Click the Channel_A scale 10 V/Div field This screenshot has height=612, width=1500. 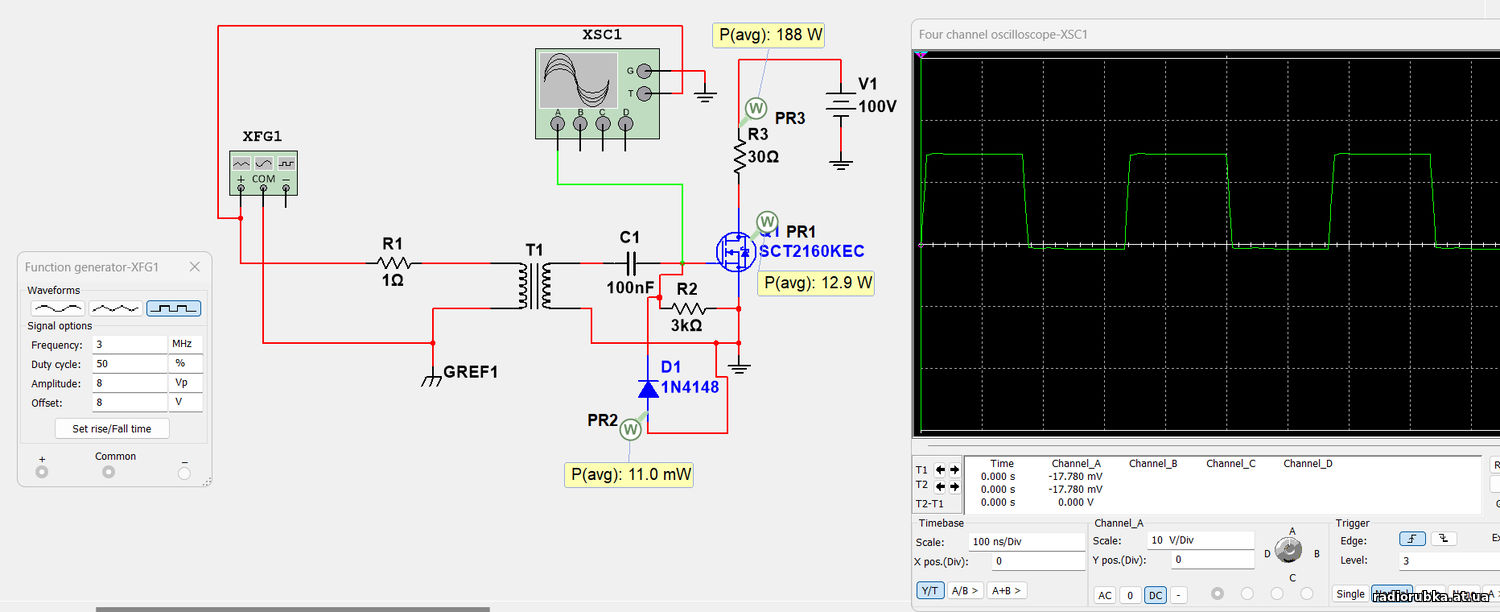pos(1199,540)
